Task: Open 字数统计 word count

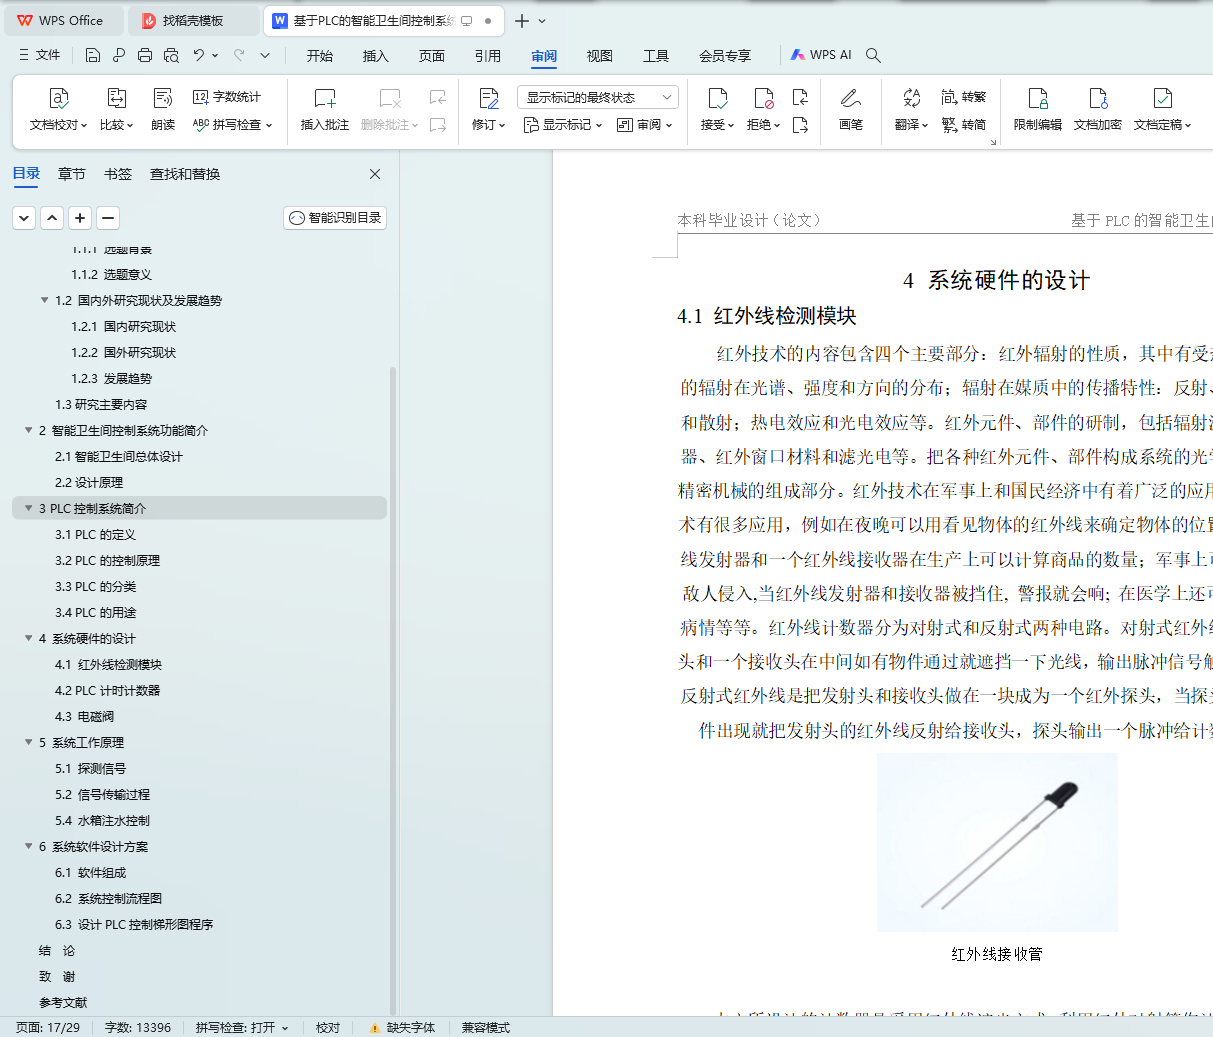Action: [x=227, y=97]
